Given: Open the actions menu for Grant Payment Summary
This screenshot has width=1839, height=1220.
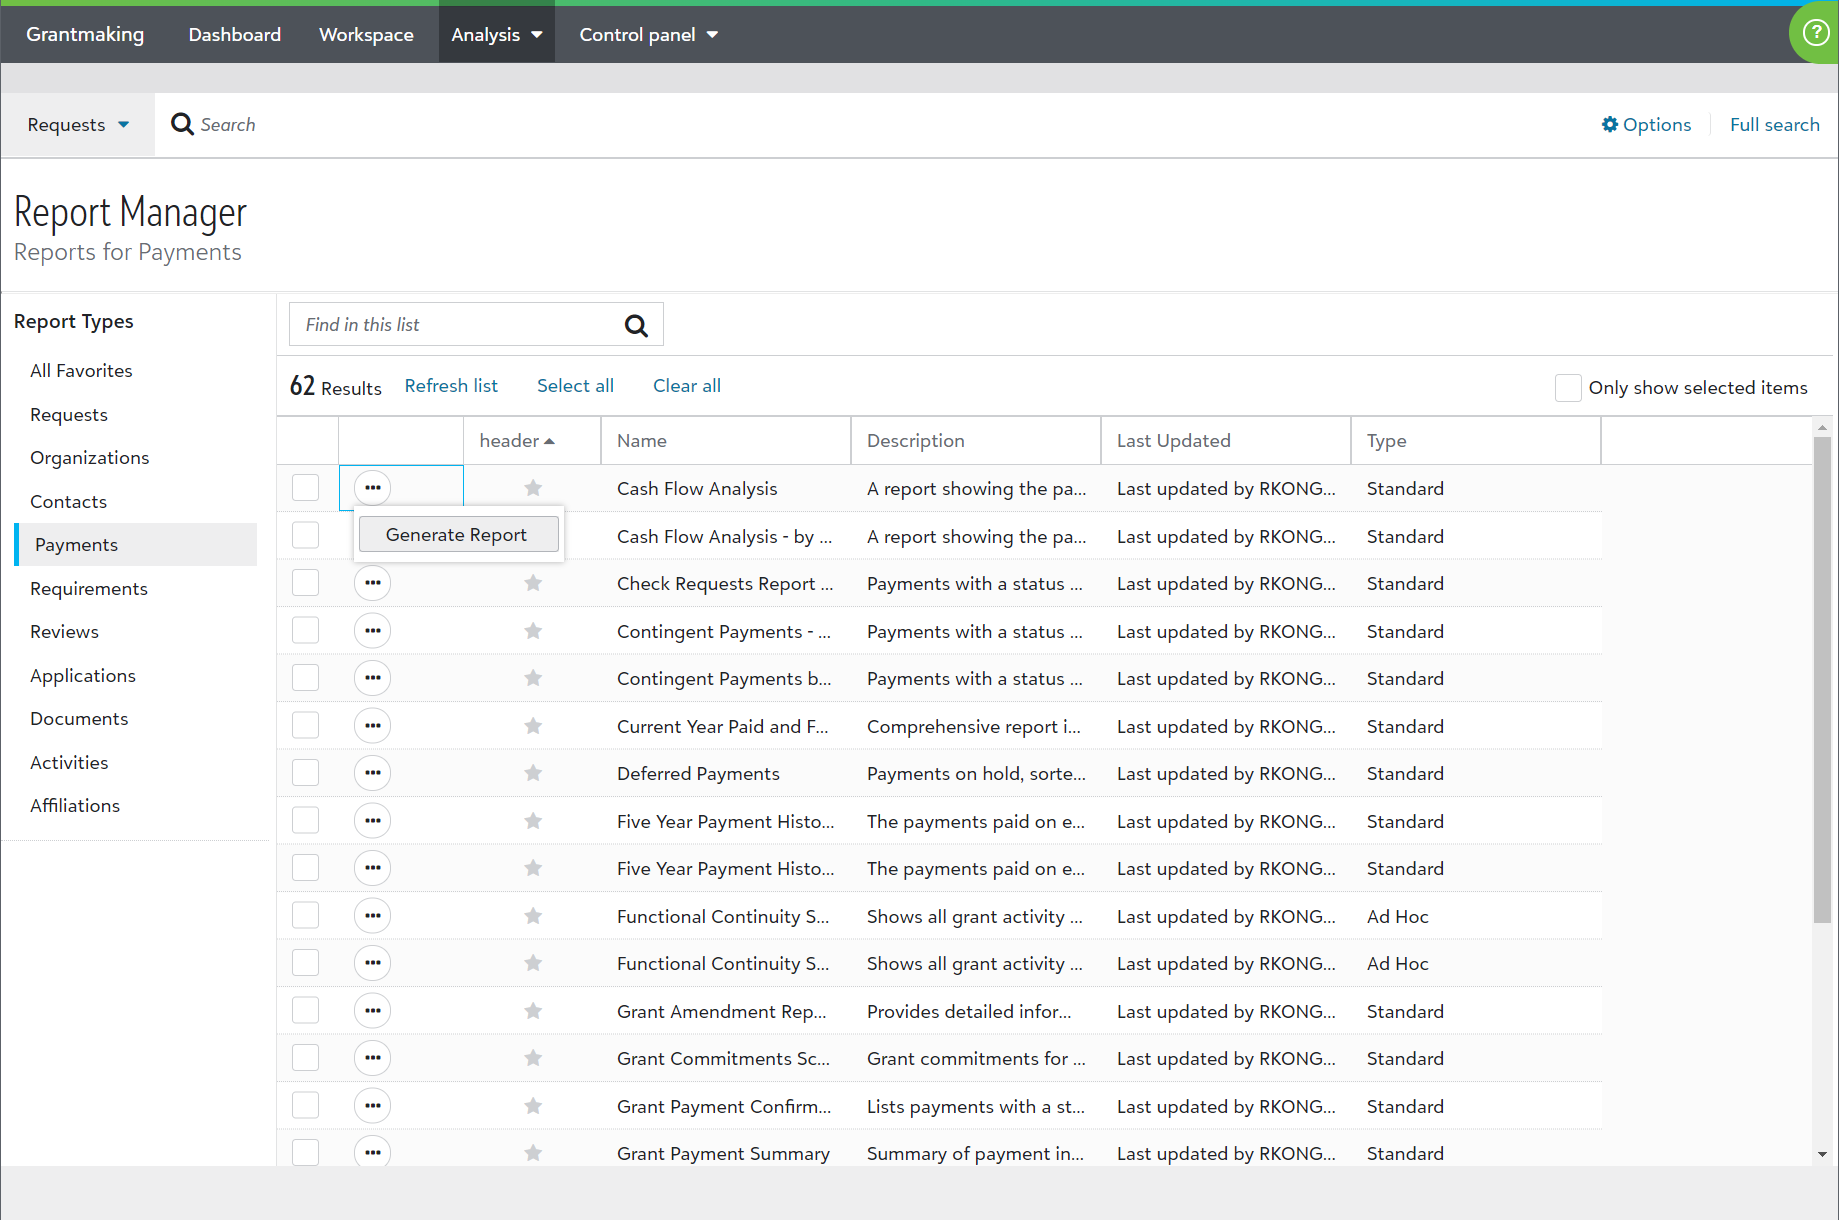Looking at the screenshot, I should 371,1152.
